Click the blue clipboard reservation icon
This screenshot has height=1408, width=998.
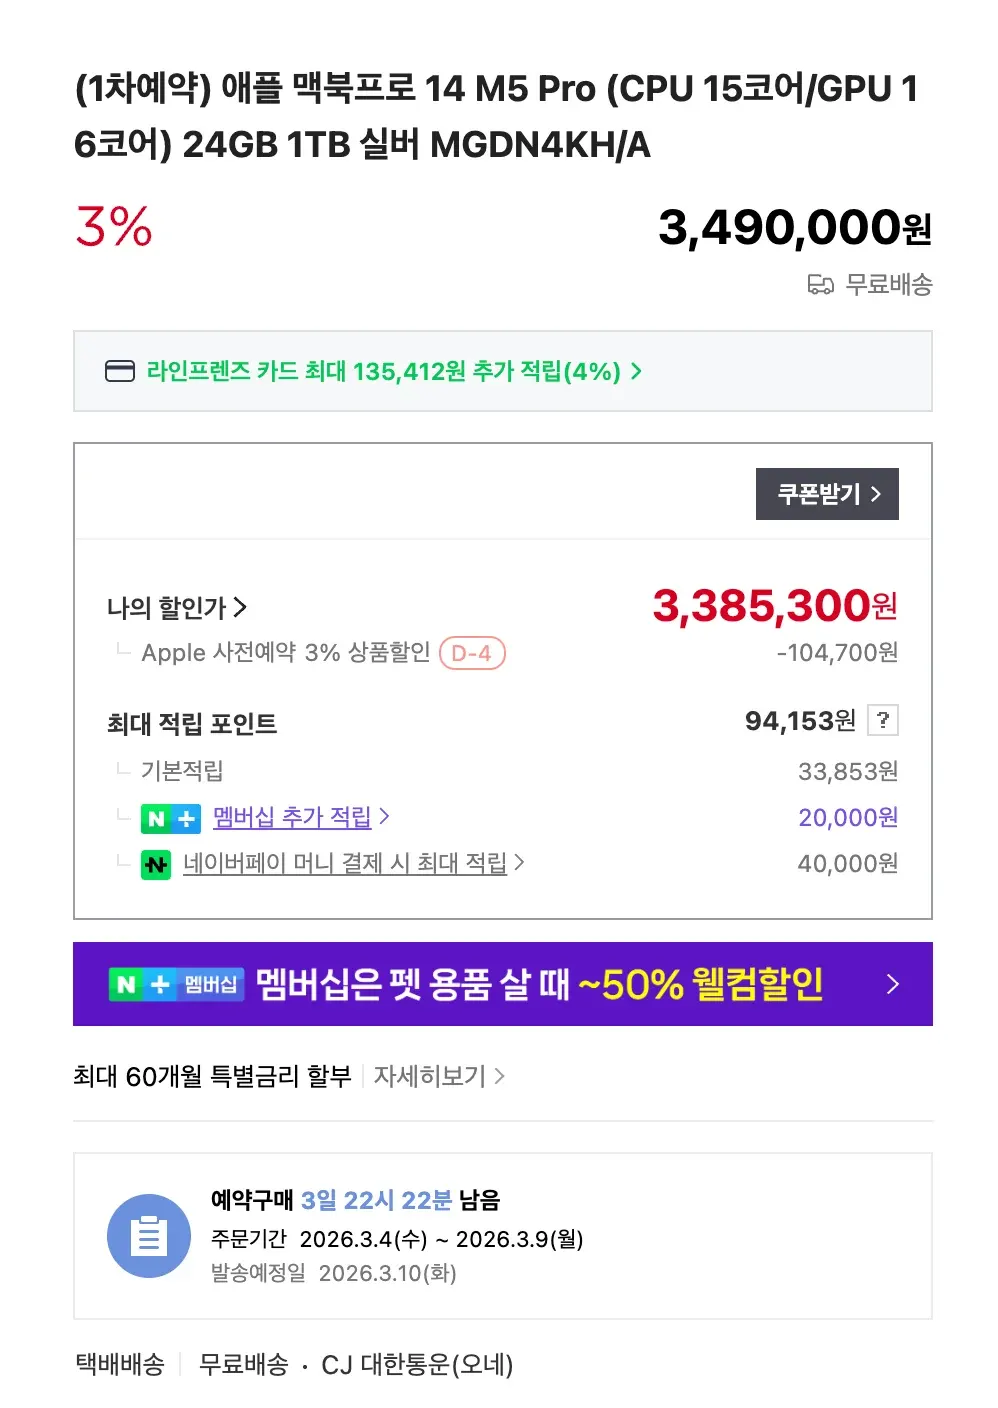(x=149, y=1236)
